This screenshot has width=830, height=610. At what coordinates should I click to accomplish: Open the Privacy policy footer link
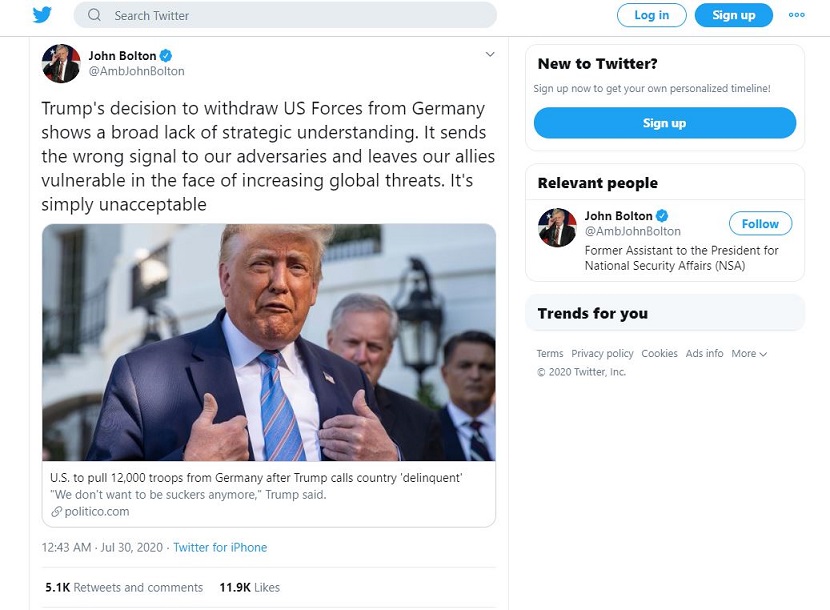click(x=602, y=354)
